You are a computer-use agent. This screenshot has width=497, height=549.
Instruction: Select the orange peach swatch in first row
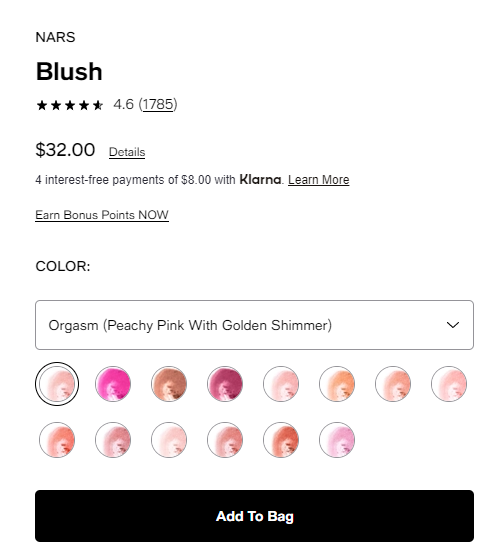coord(337,384)
